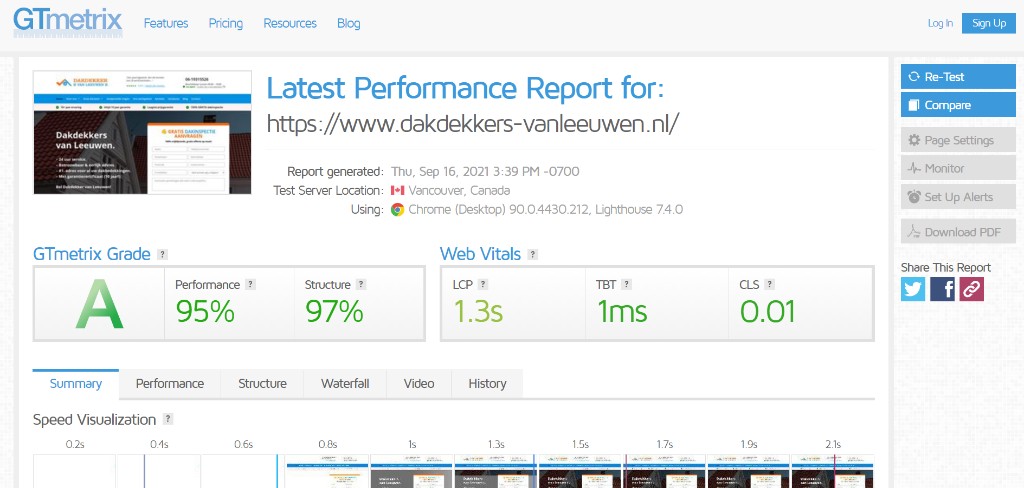The image size is (1024, 488).
Task: Click the Log In link
Action: tap(940, 24)
